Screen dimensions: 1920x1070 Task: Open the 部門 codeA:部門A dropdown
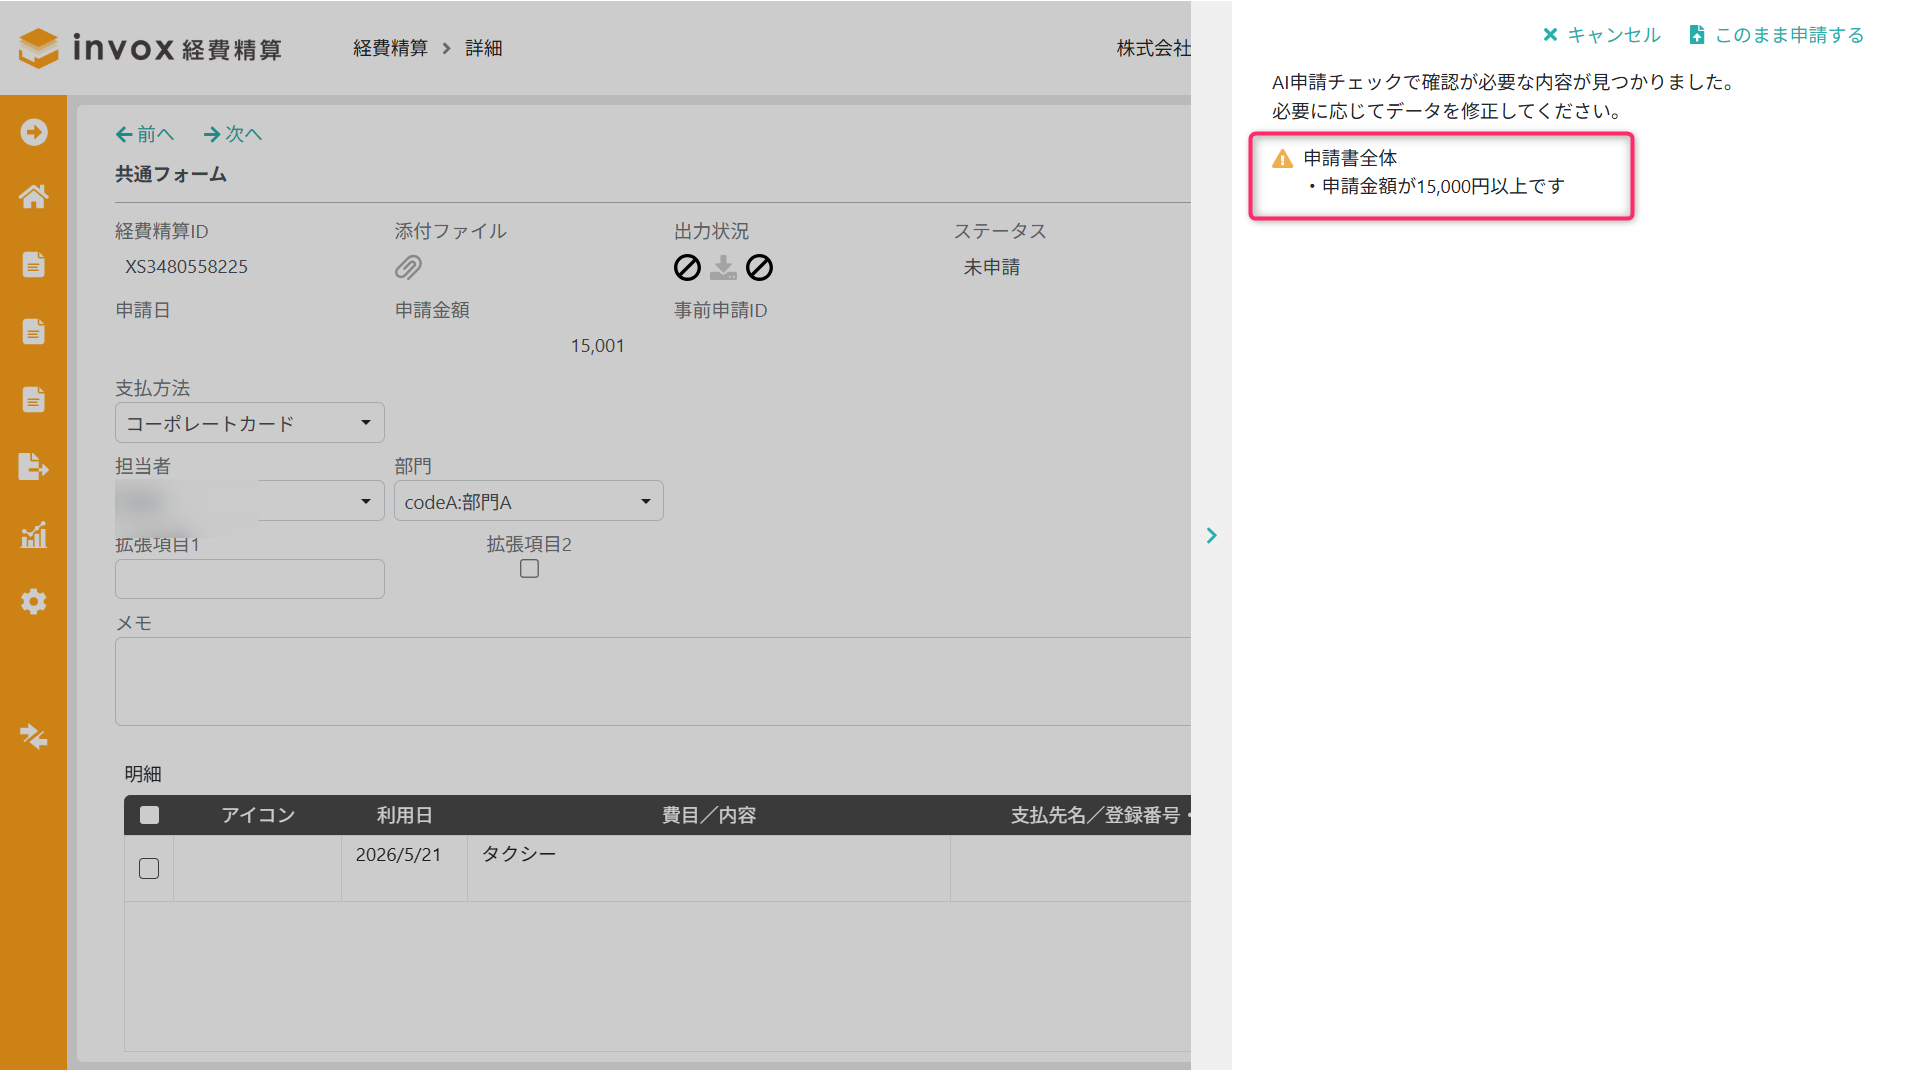(529, 501)
